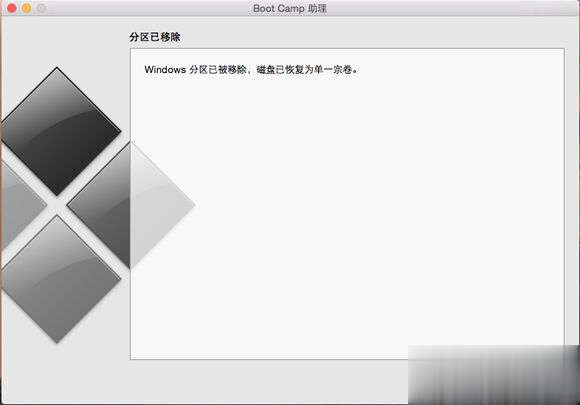580x405 pixels.
Task: Click the Boot Camp diamond logo
Action: [97, 205]
